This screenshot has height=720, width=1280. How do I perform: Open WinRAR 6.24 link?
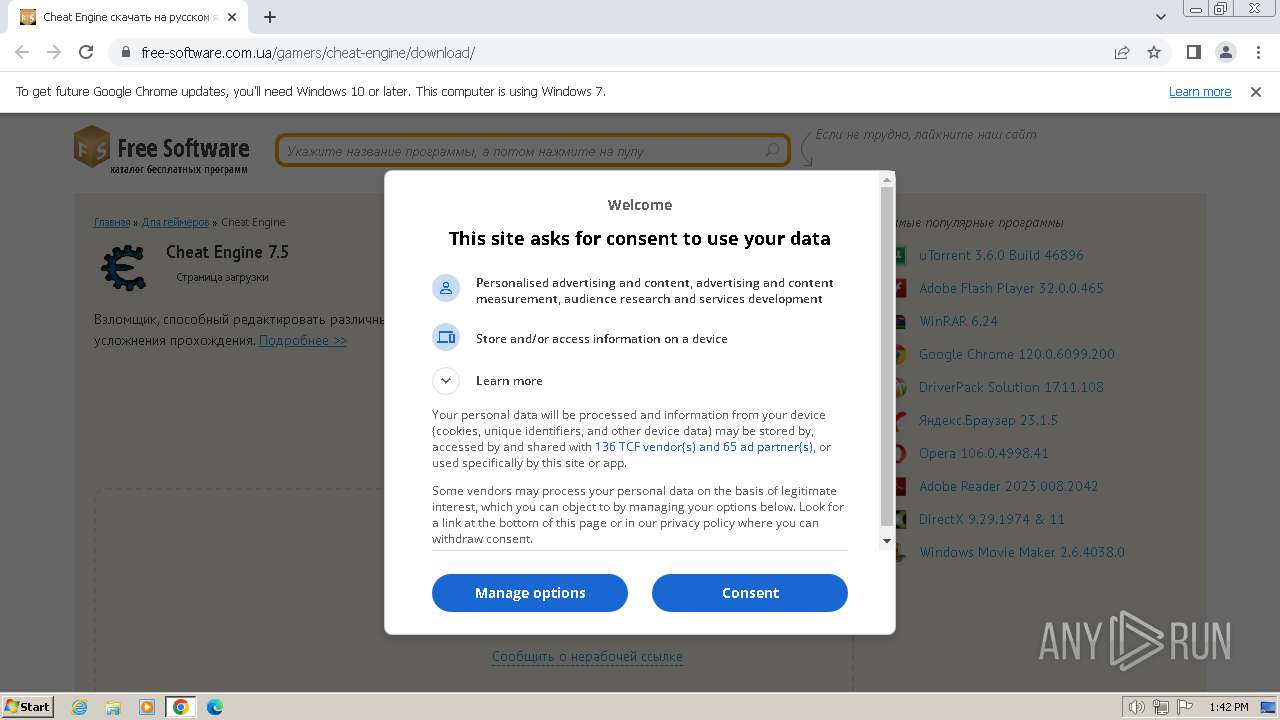958,321
